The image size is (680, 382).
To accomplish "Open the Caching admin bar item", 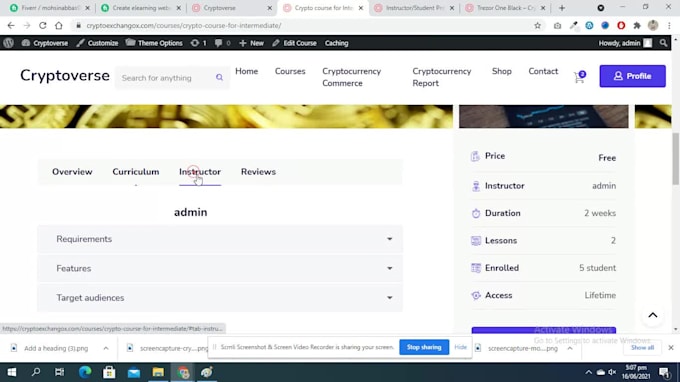I will 337,43.
